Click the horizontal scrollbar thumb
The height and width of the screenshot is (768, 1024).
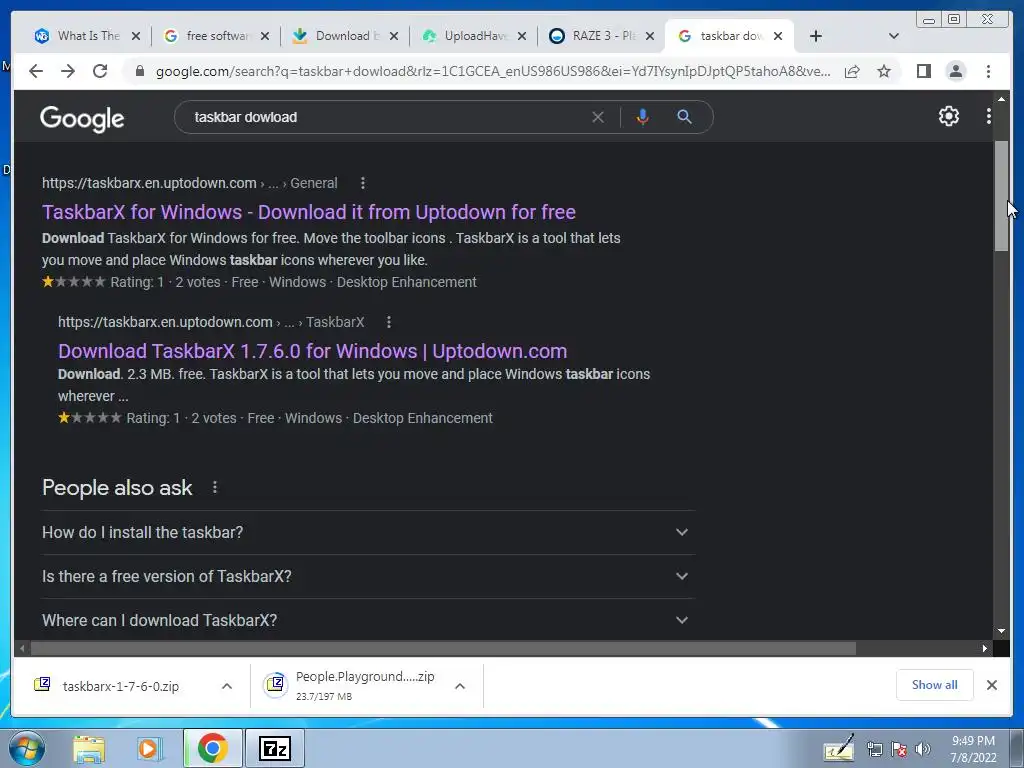pos(443,648)
